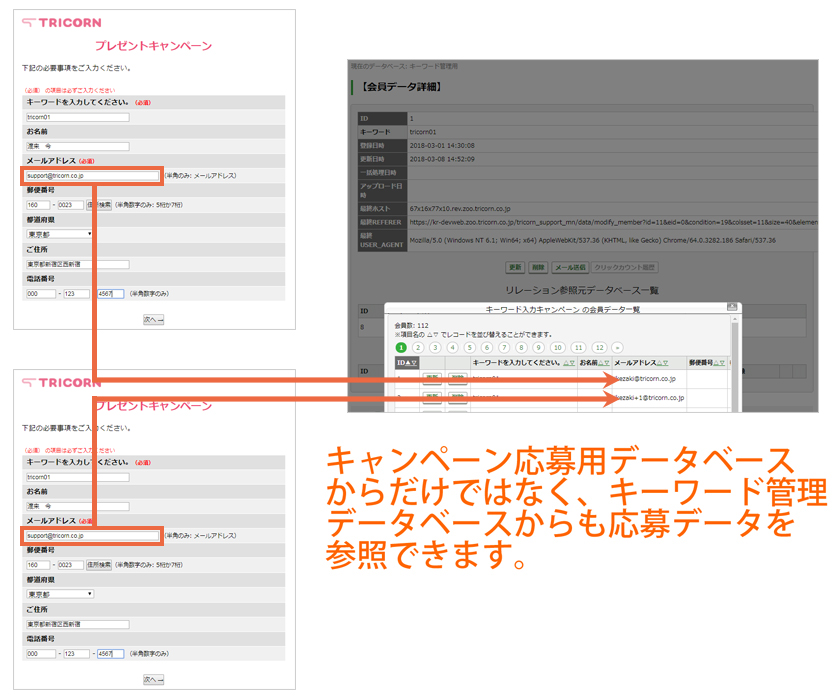Screen dimensions: 840x700
Task: Focus ご住所 field on the lower form
Action: tap(78, 624)
